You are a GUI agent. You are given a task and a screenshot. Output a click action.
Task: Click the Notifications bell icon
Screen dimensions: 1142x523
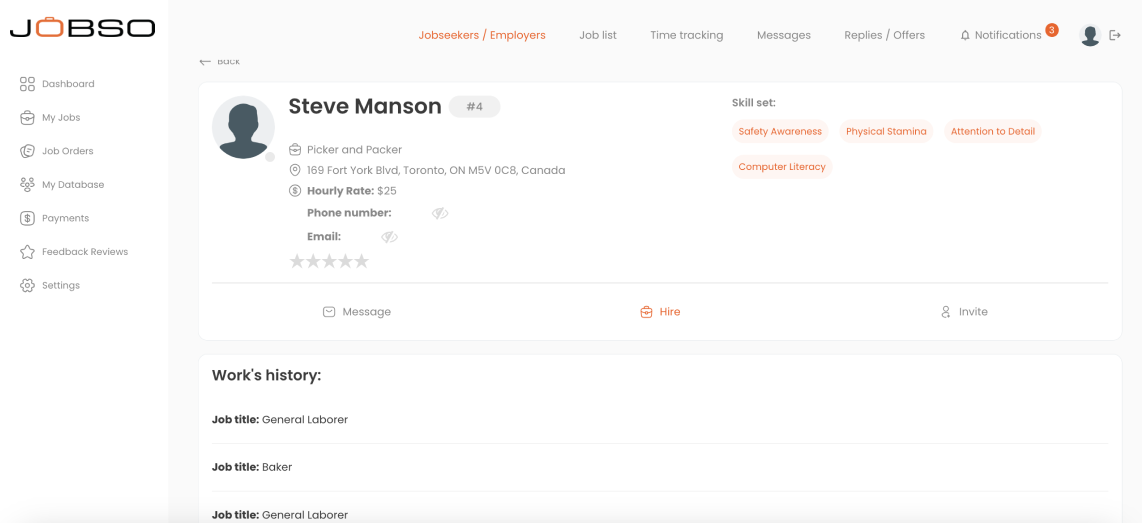tap(965, 35)
